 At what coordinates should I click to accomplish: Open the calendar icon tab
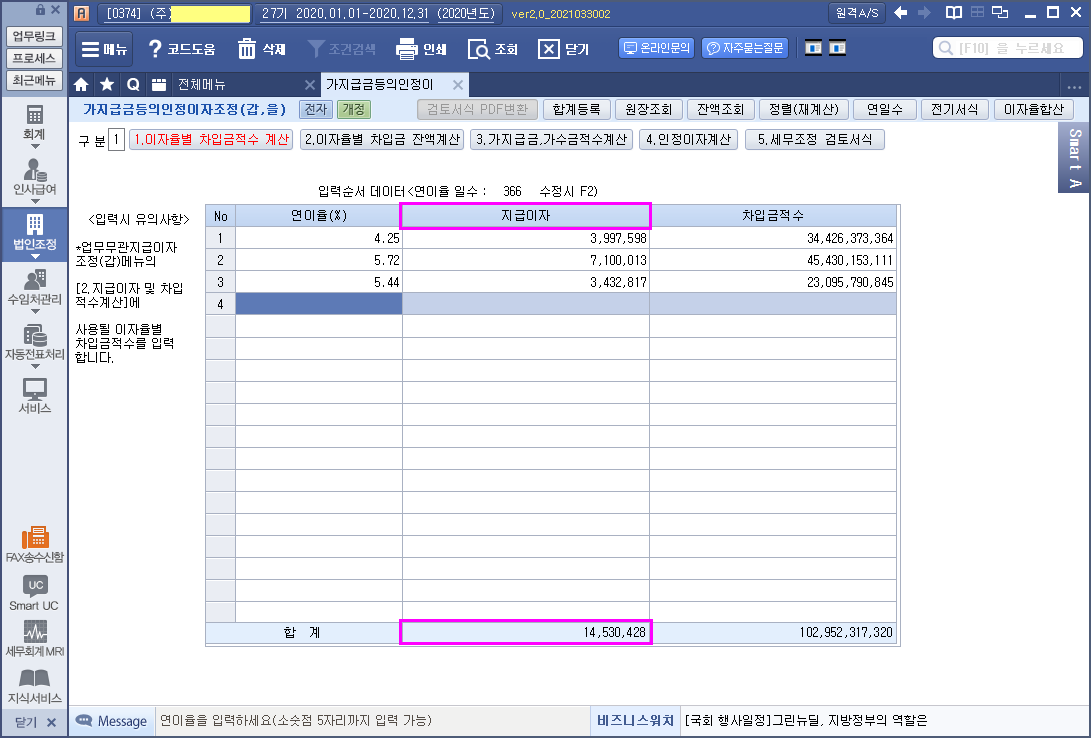(159, 84)
